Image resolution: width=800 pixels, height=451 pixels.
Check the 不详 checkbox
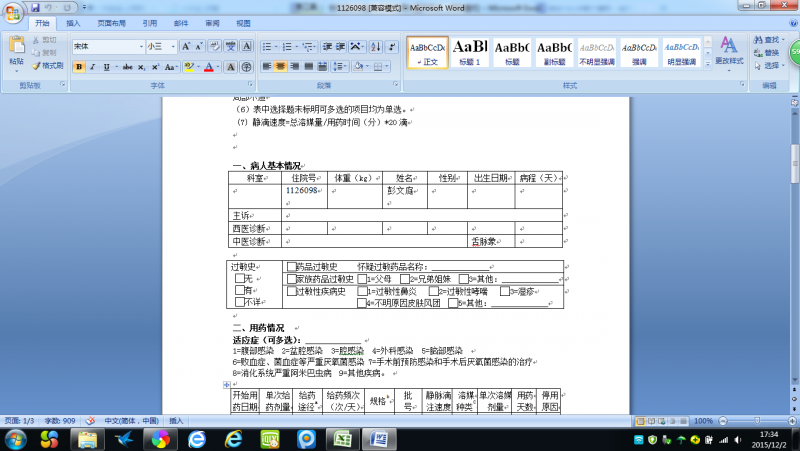[239, 302]
